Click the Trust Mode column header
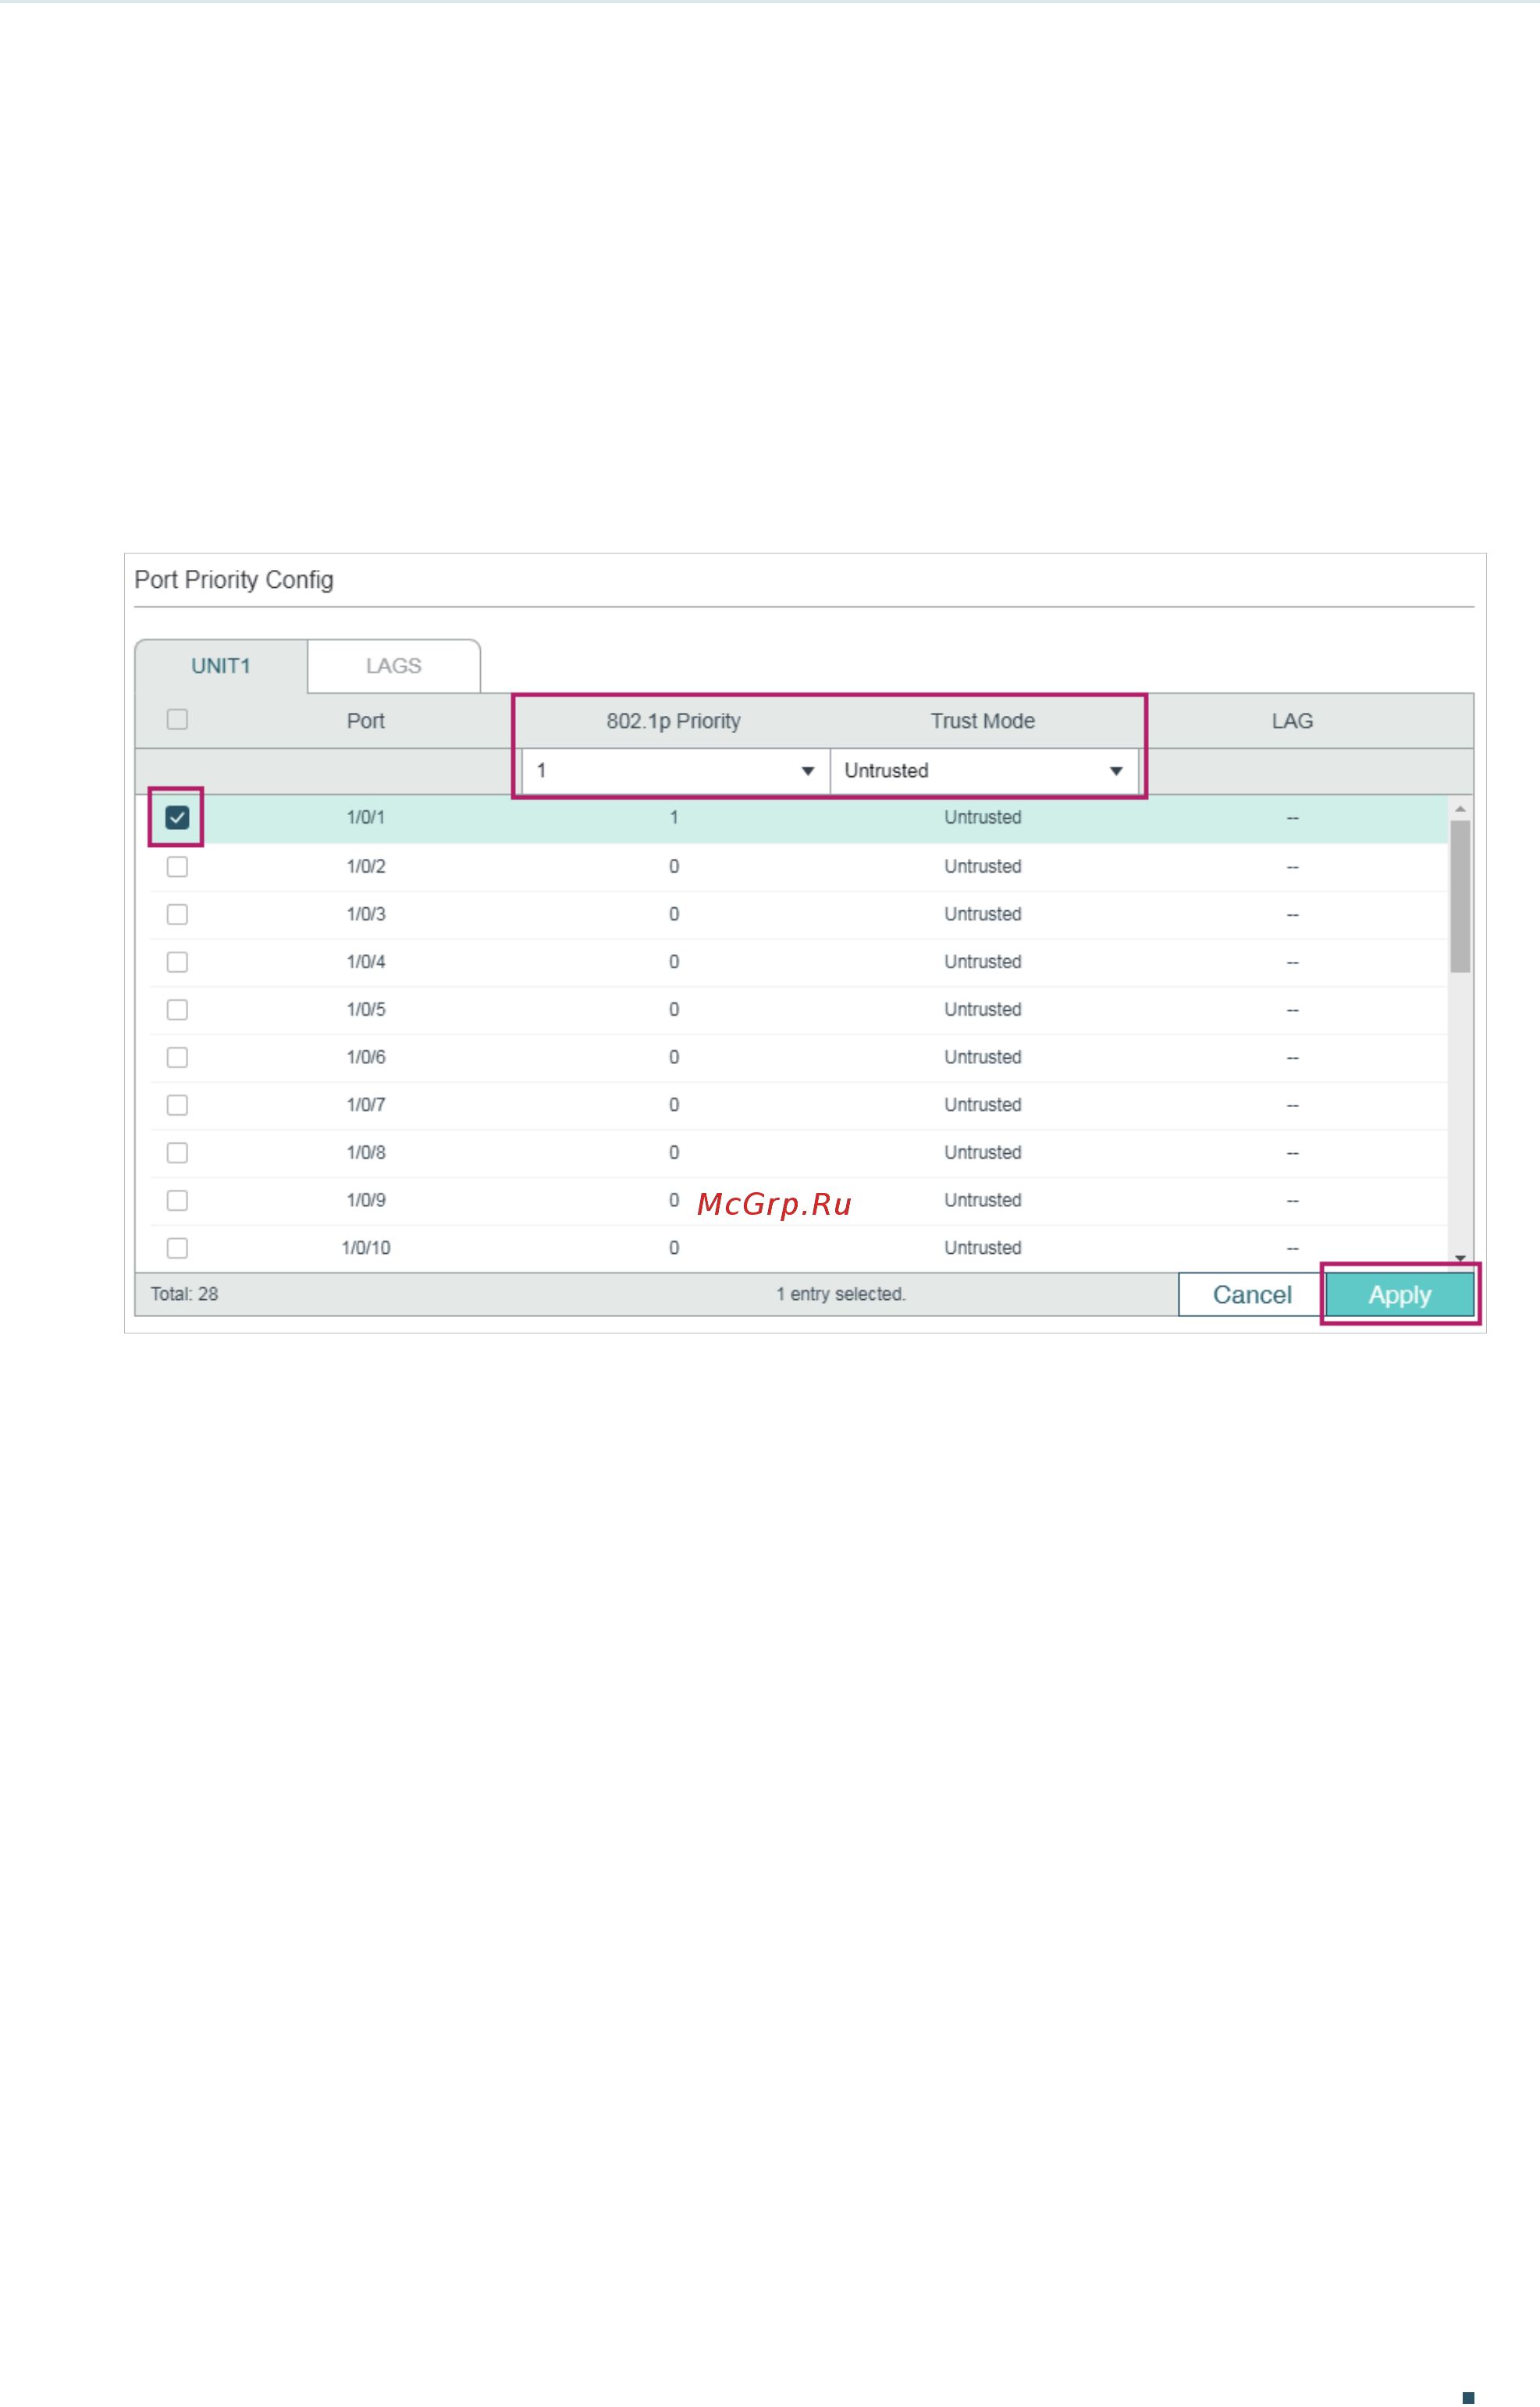Image resolution: width=1540 pixels, height=2407 pixels. coord(983,721)
